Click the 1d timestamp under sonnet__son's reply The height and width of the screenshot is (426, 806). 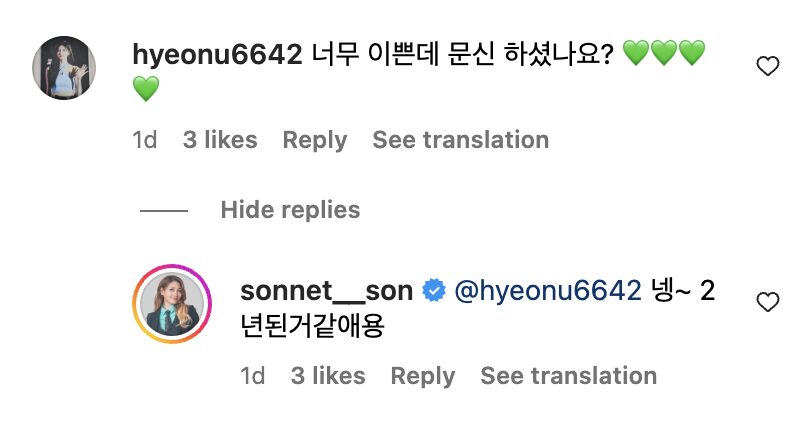253,376
